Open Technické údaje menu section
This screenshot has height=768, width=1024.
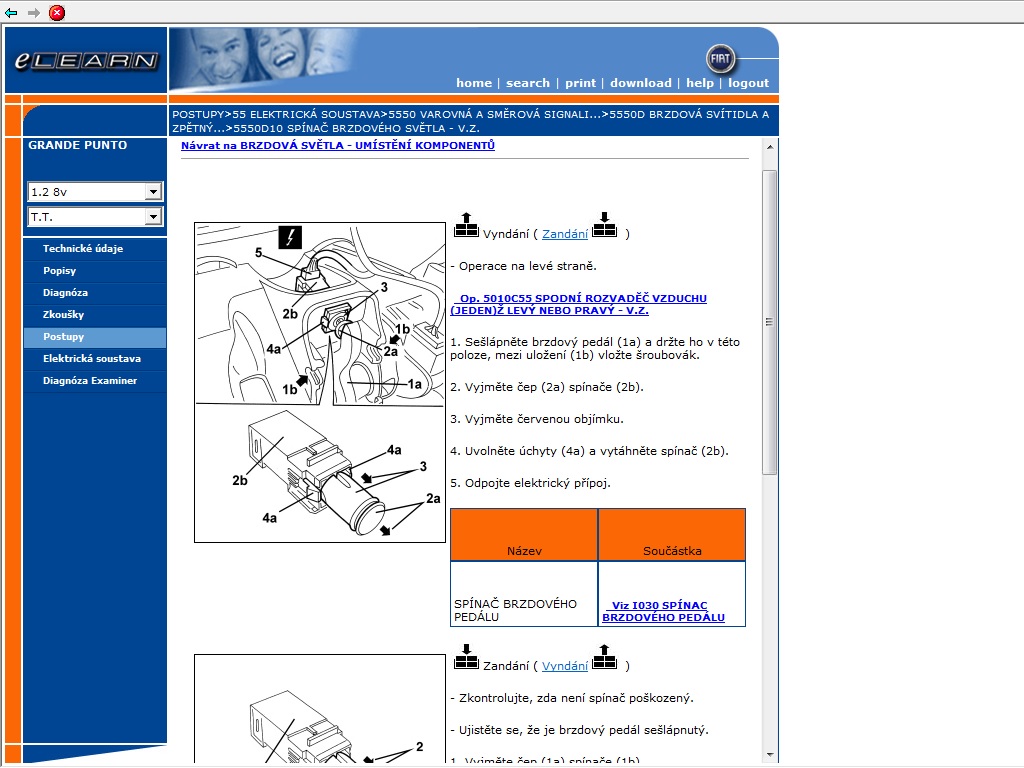point(83,249)
